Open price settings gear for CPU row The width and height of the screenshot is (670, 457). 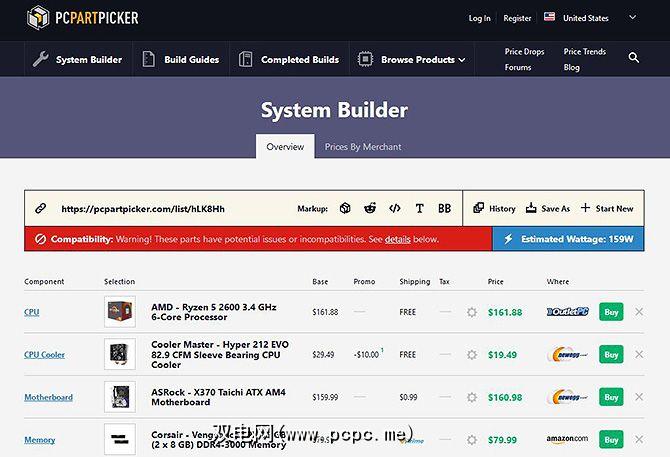tap(472, 312)
